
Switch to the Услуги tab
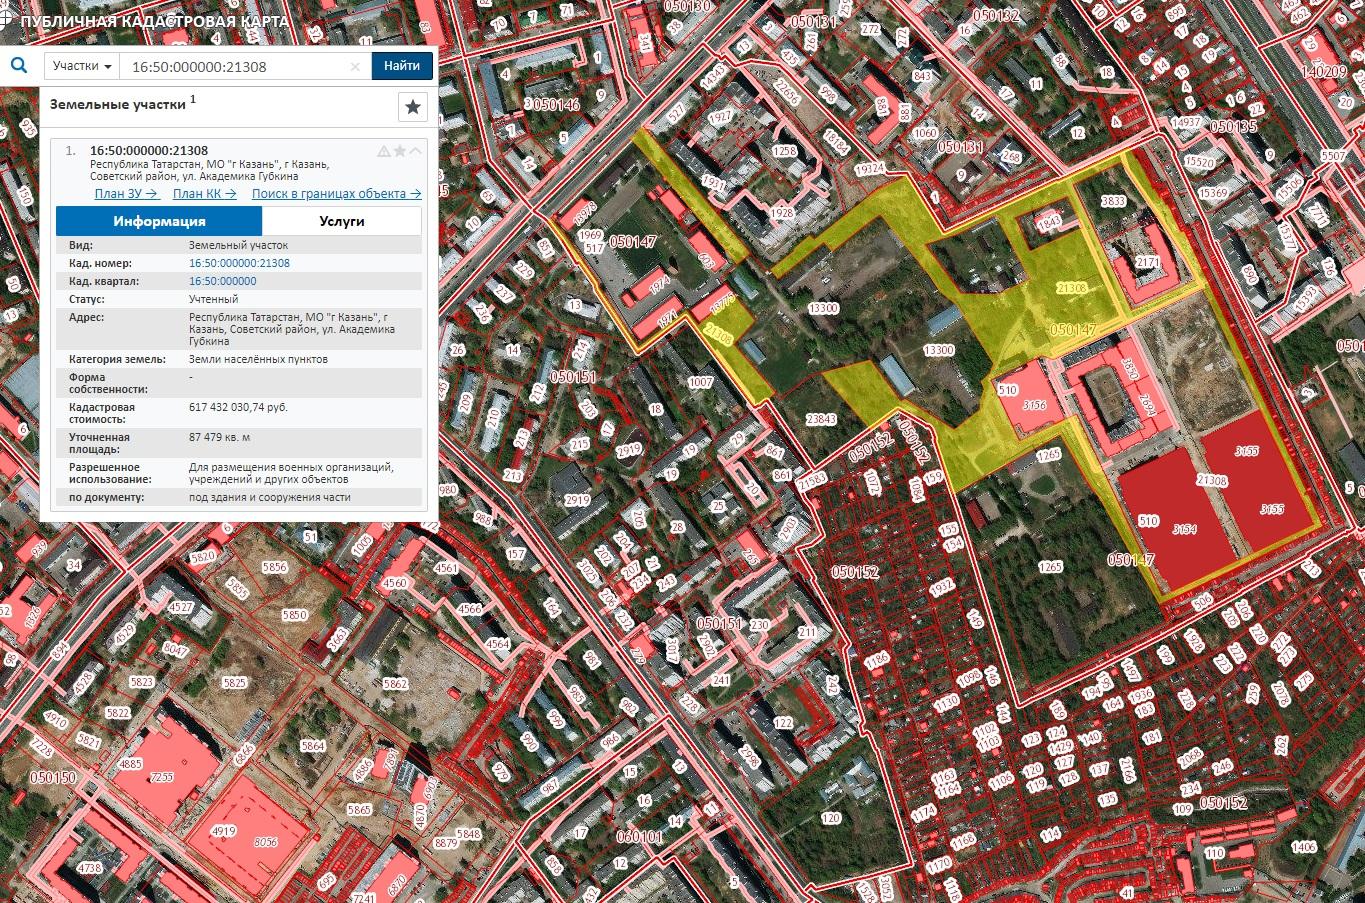pos(342,221)
